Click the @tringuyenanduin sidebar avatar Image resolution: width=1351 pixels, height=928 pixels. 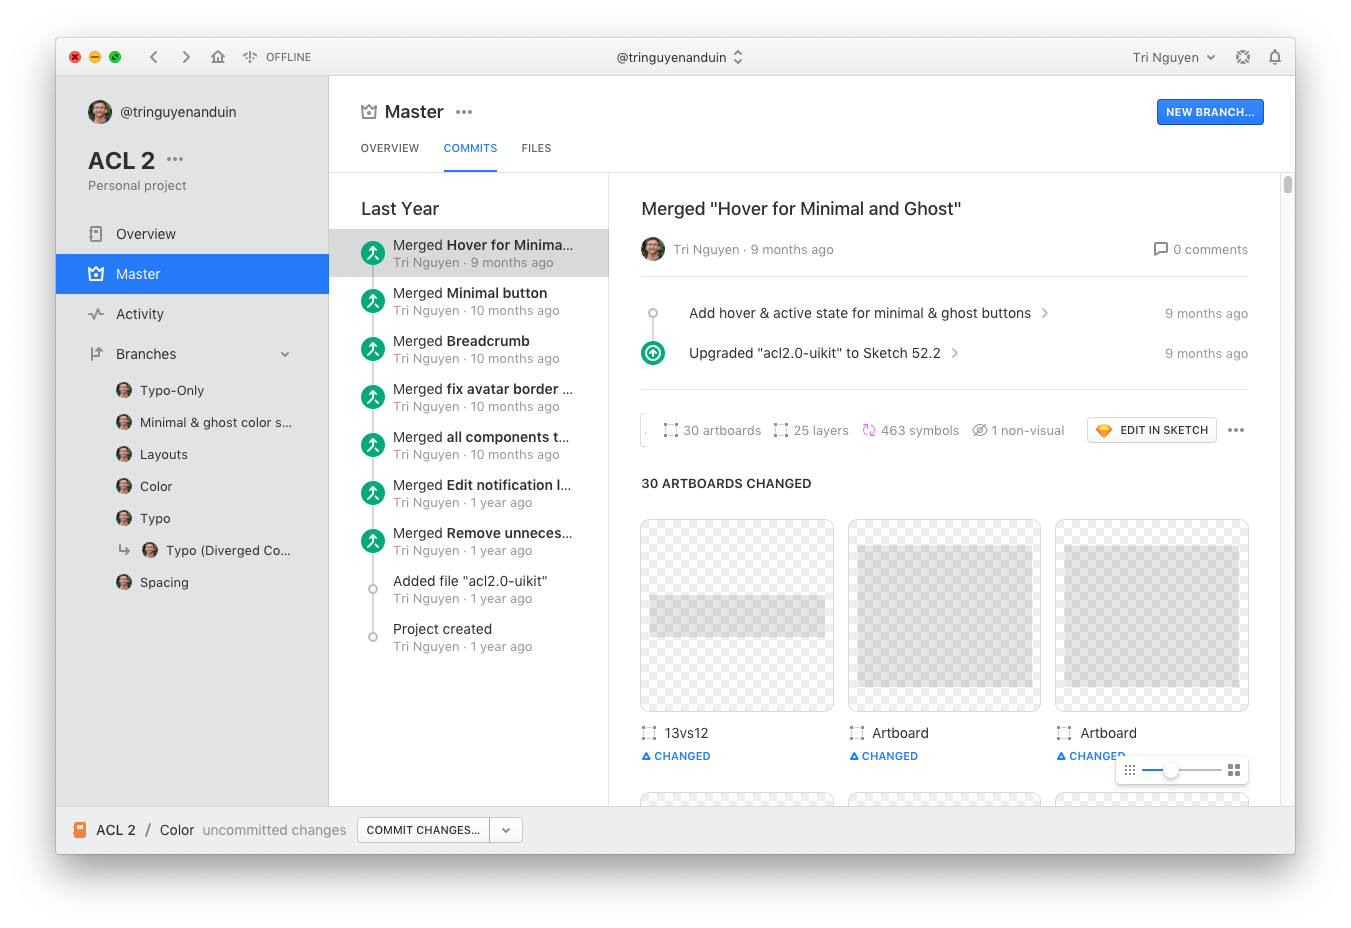click(x=100, y=112)
